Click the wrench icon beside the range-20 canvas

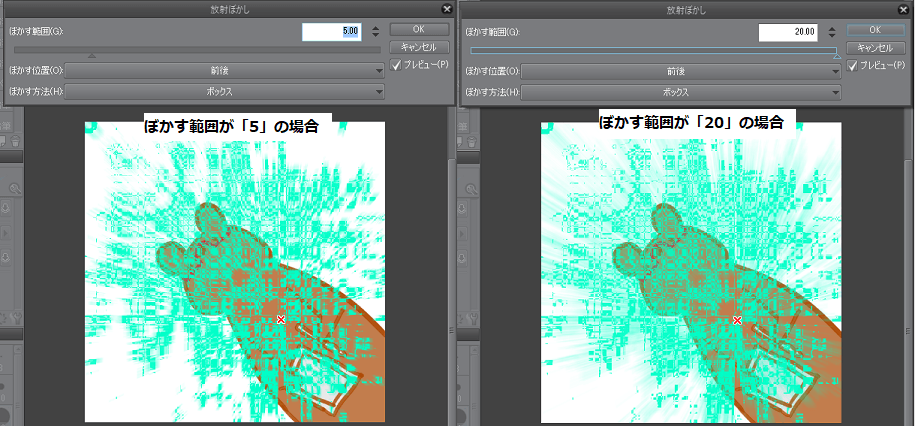coord(473,319)
